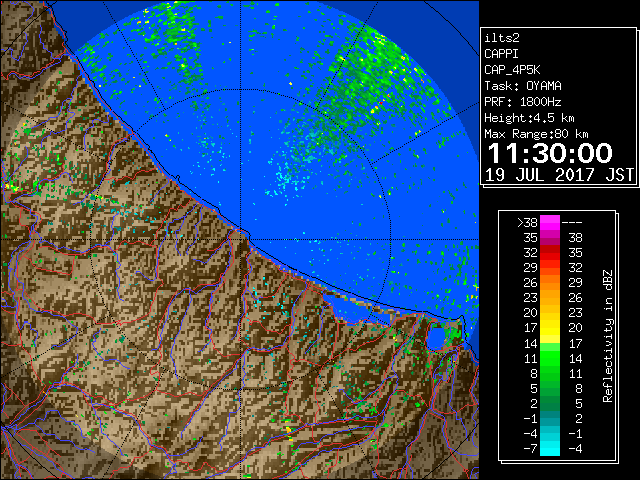Screen dimensions: 640x480
Task: Pick the cyan -7 to -4 dBZ band
Action: [550, 448]
